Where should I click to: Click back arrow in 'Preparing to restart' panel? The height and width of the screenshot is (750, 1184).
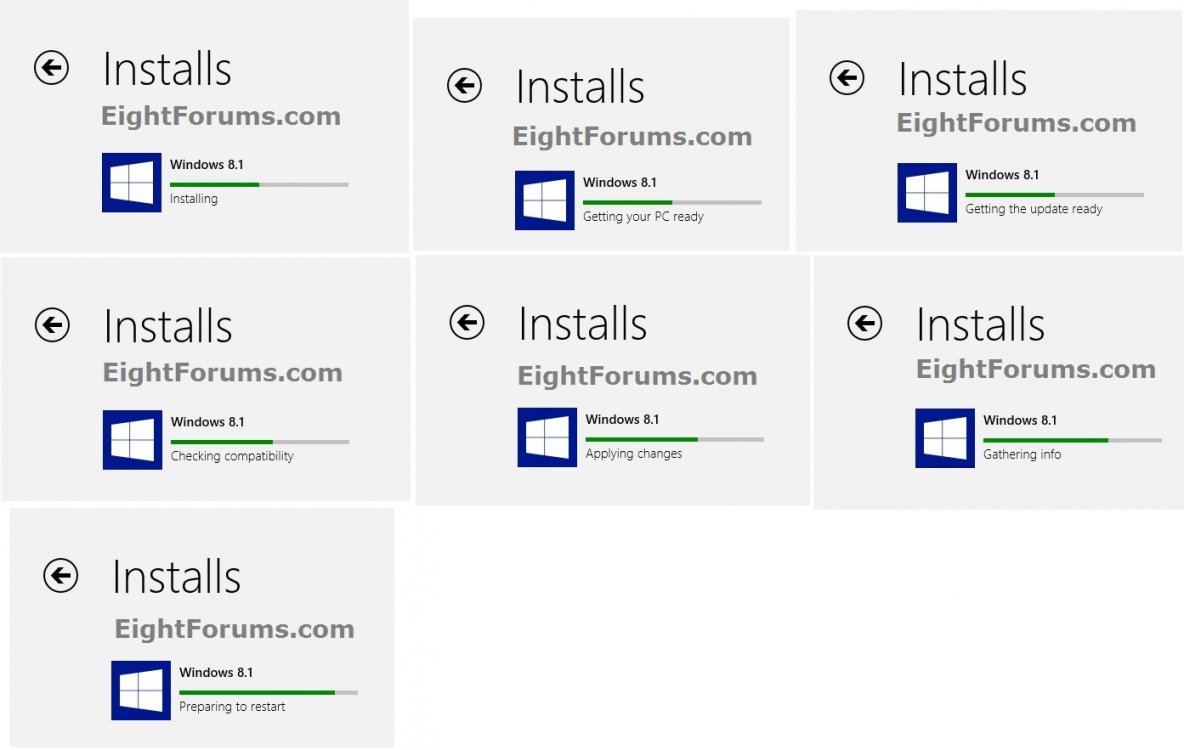click(x=60, y=576)
